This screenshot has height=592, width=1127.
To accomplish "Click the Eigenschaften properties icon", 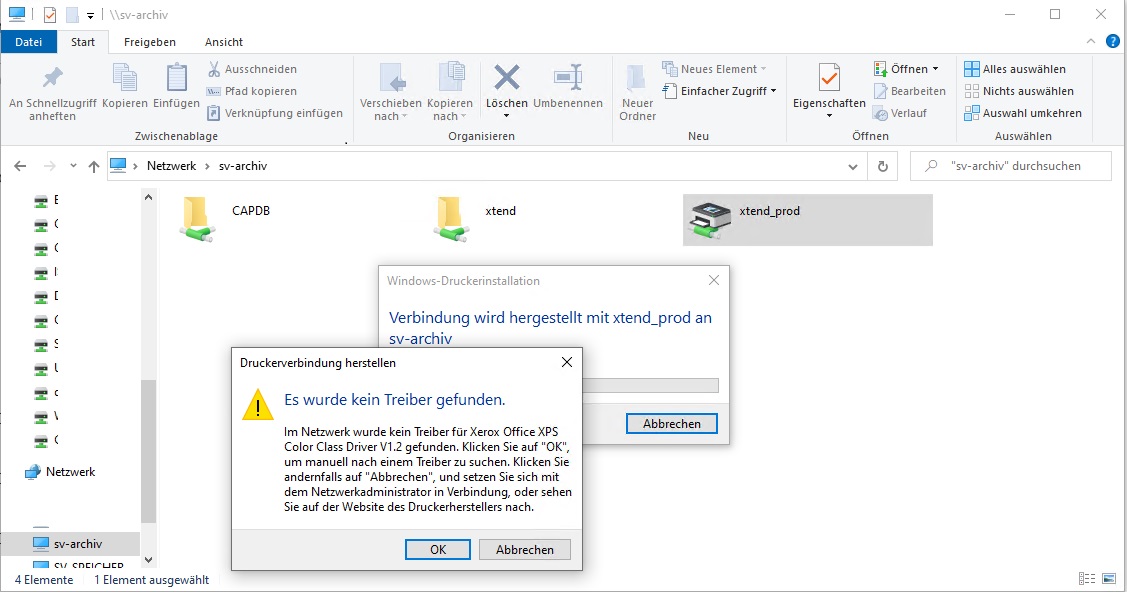I will click(828, 80).
